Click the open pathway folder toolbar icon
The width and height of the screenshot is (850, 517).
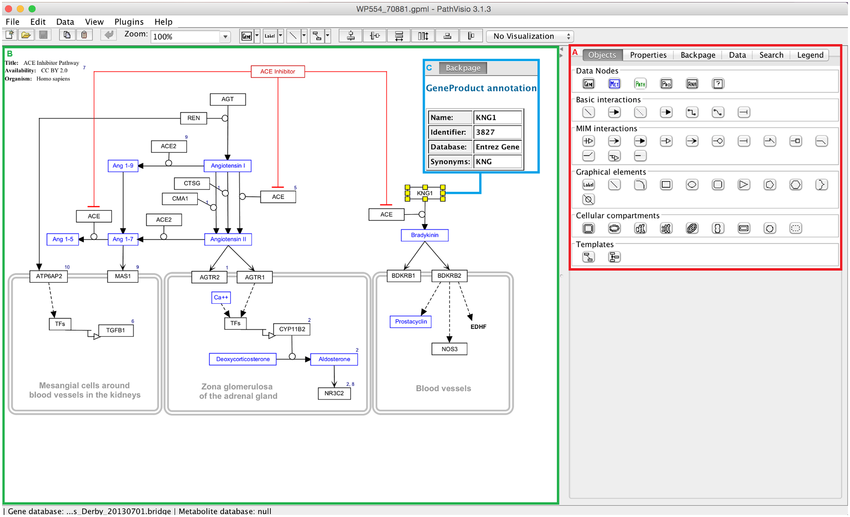[x=27, y=36]
